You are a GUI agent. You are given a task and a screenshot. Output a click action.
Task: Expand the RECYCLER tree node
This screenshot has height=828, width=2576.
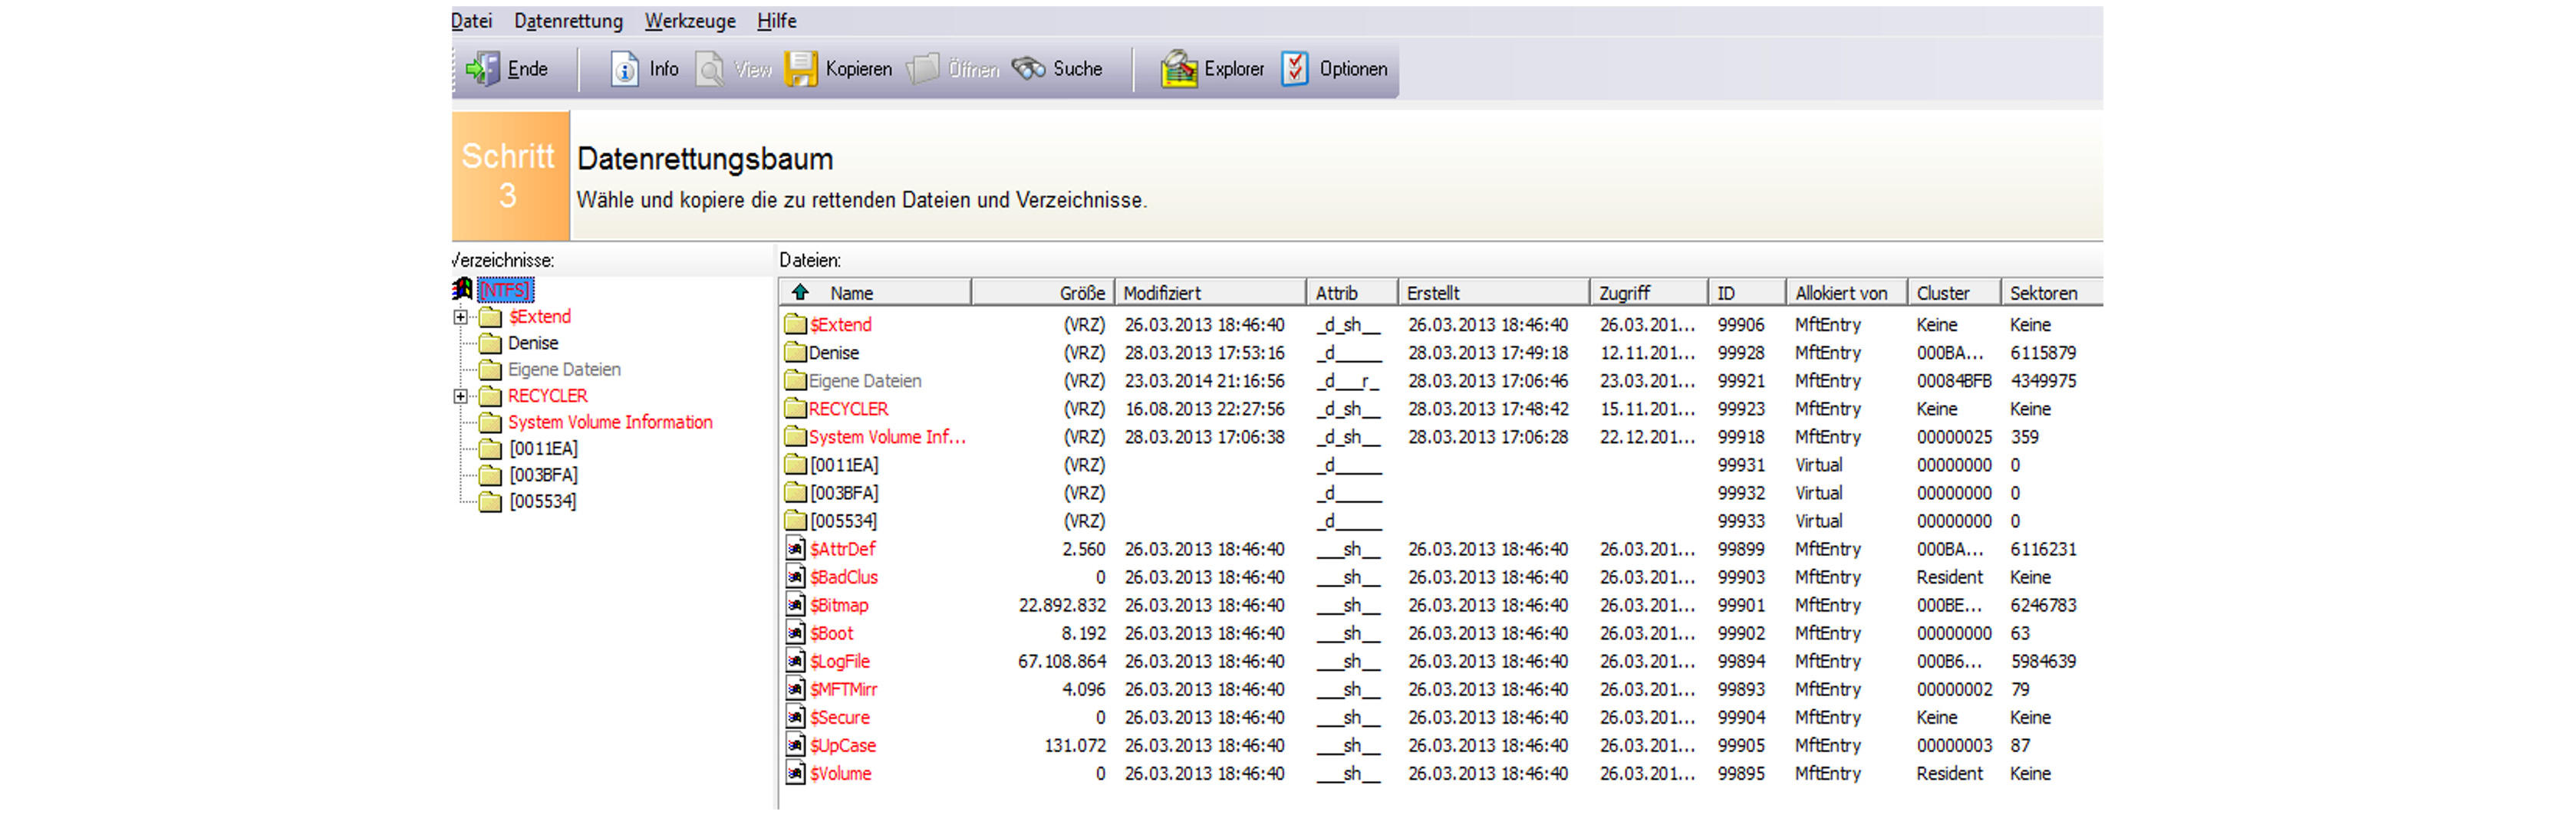coord(460,396)
